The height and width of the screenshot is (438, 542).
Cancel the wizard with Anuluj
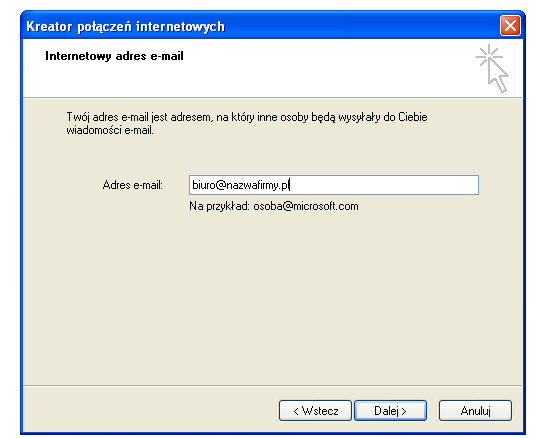[x=475, y=410]
